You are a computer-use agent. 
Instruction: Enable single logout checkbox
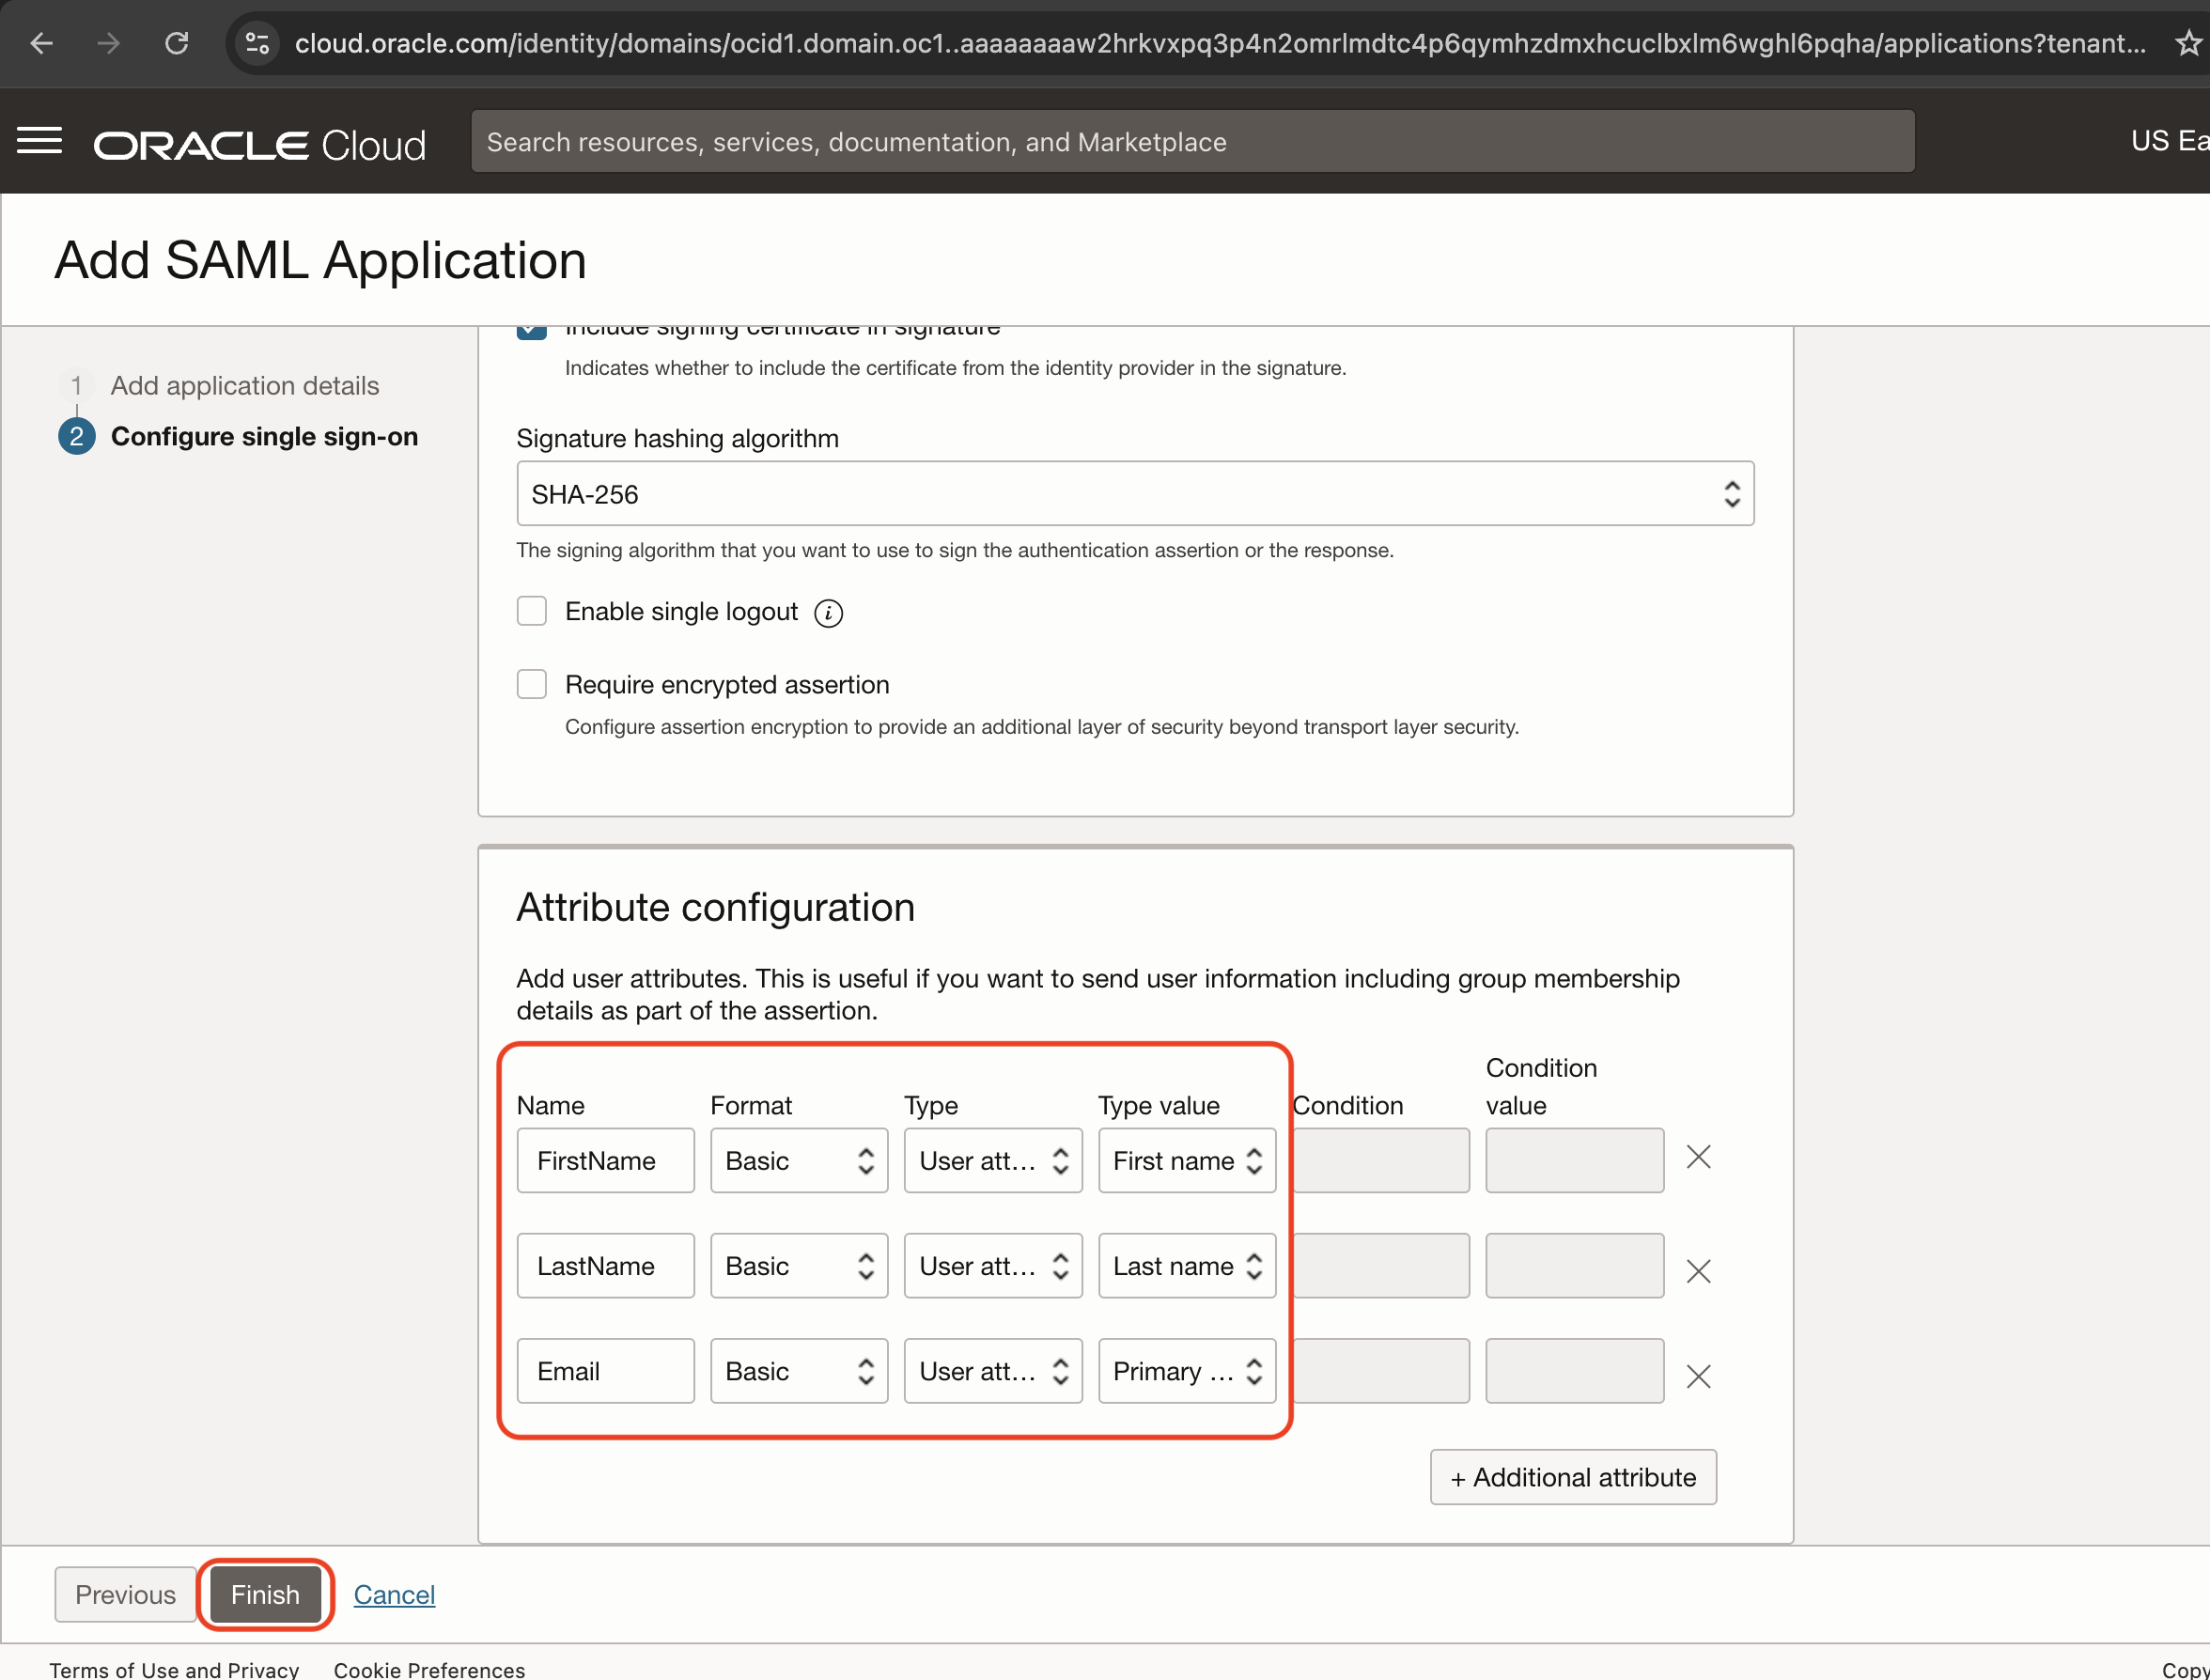[x=532, y=611]
